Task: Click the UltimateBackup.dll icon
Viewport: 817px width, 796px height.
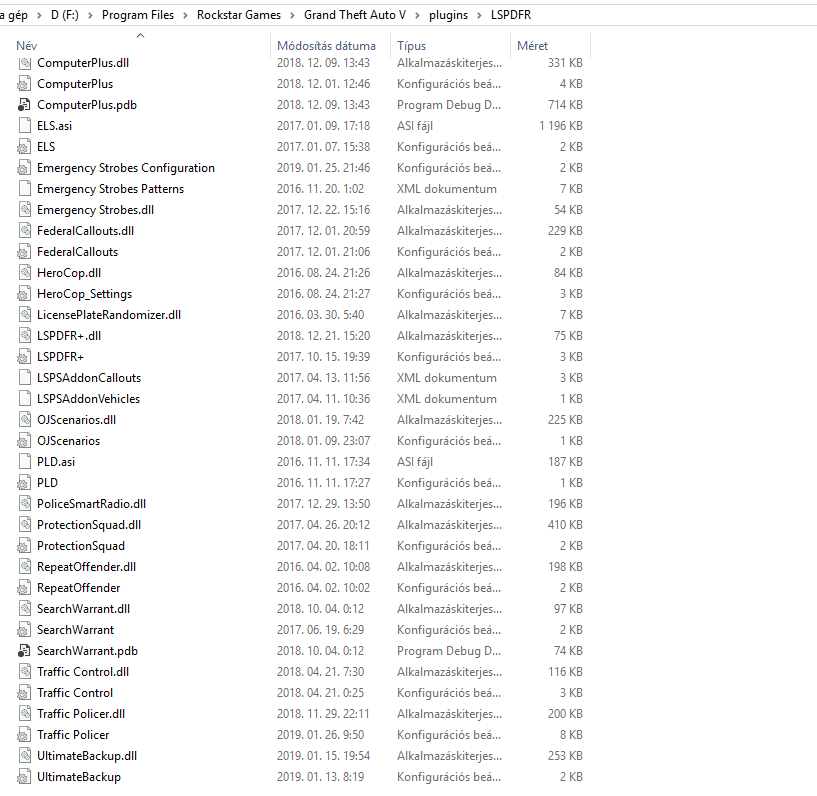Action: [x=24, y=756]
